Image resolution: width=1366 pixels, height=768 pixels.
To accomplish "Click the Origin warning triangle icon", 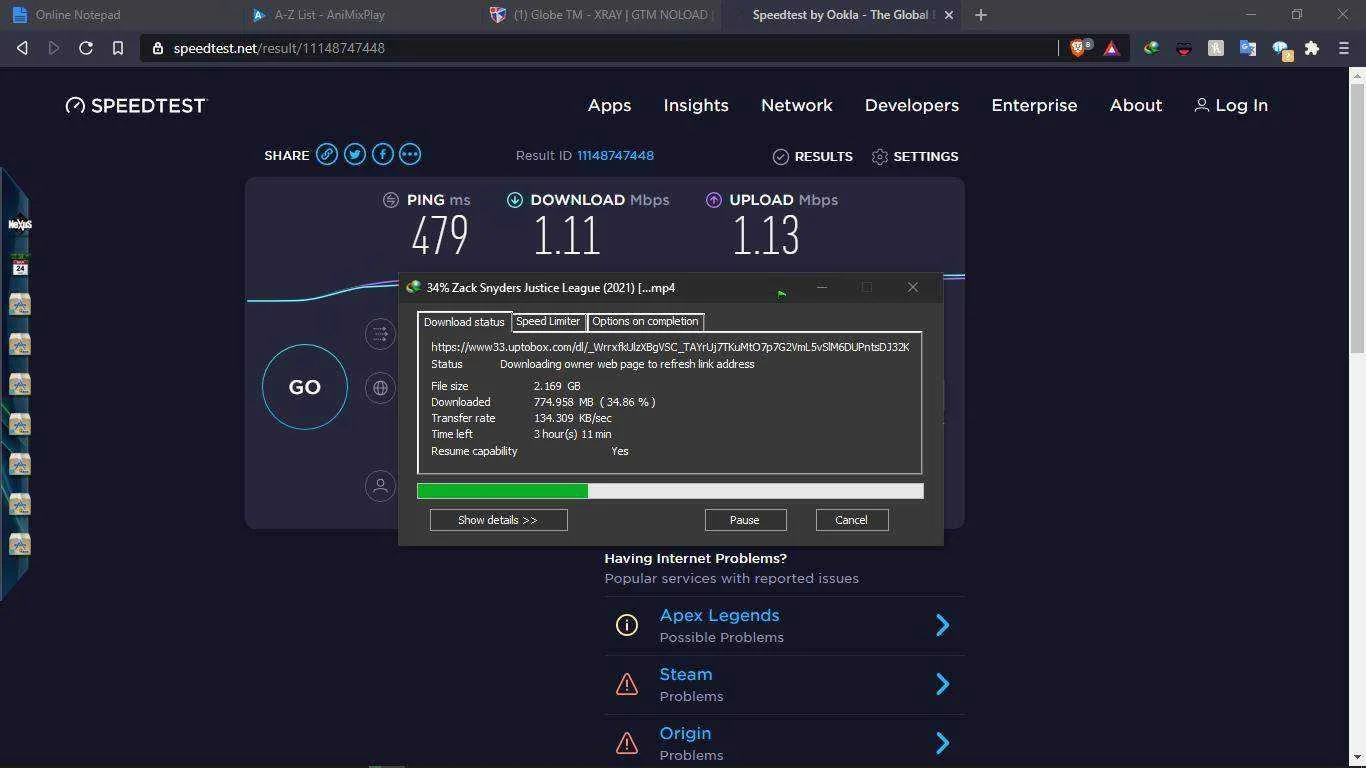I will tap(627, 743).
